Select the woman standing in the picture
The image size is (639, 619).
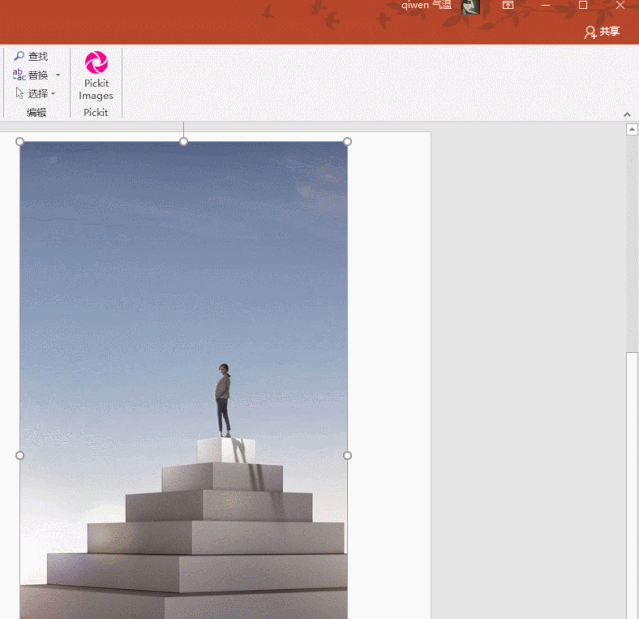tap(223, 400)
